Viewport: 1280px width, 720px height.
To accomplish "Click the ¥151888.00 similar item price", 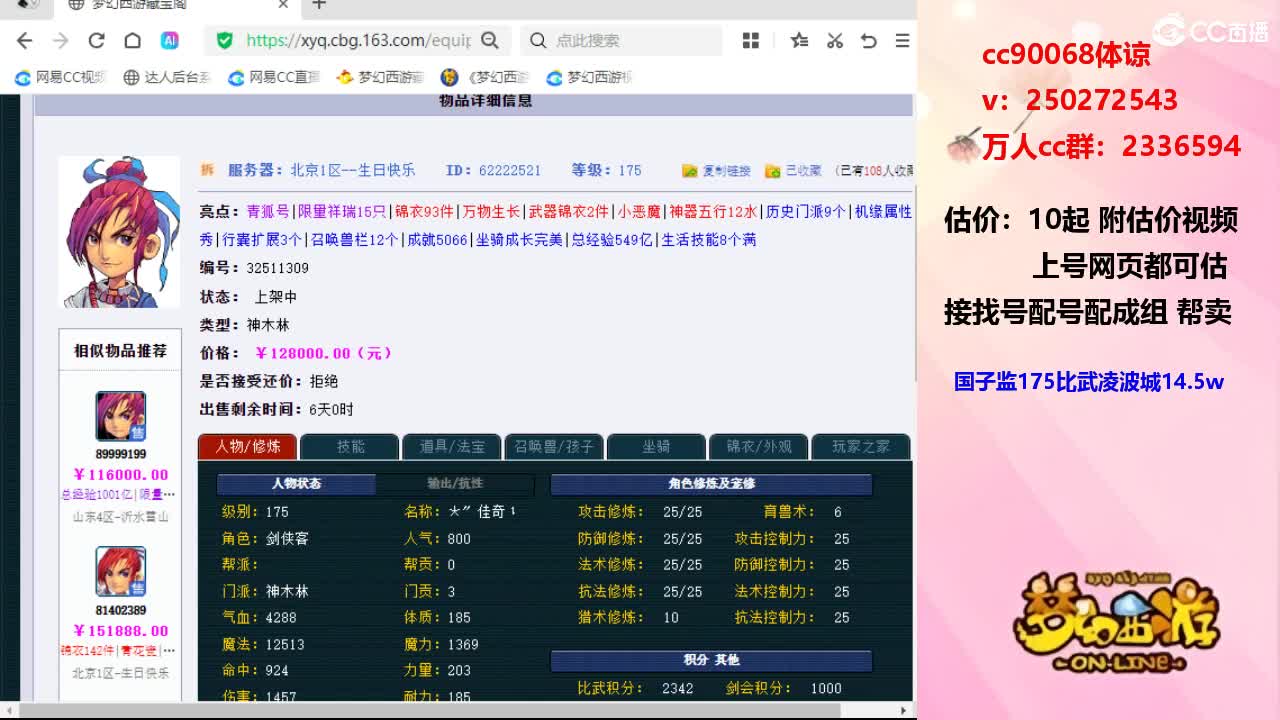I will point(121,630).
